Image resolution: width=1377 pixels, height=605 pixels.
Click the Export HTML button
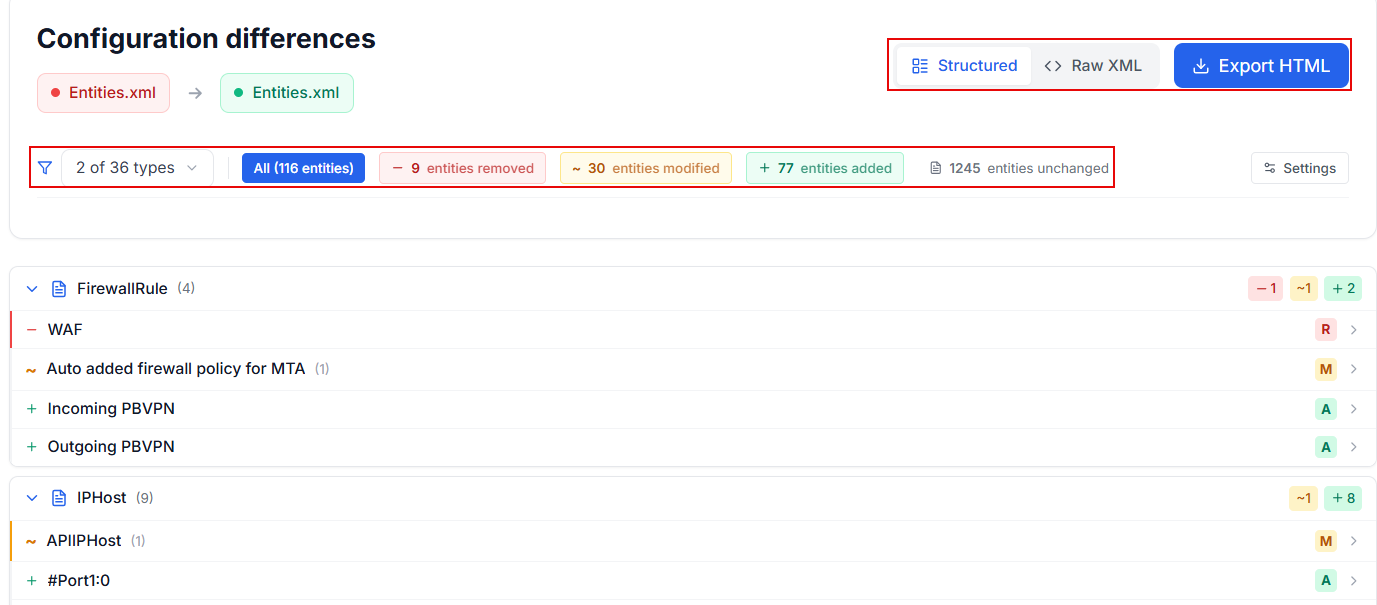pyautogui.click(x=1260, y=66)
